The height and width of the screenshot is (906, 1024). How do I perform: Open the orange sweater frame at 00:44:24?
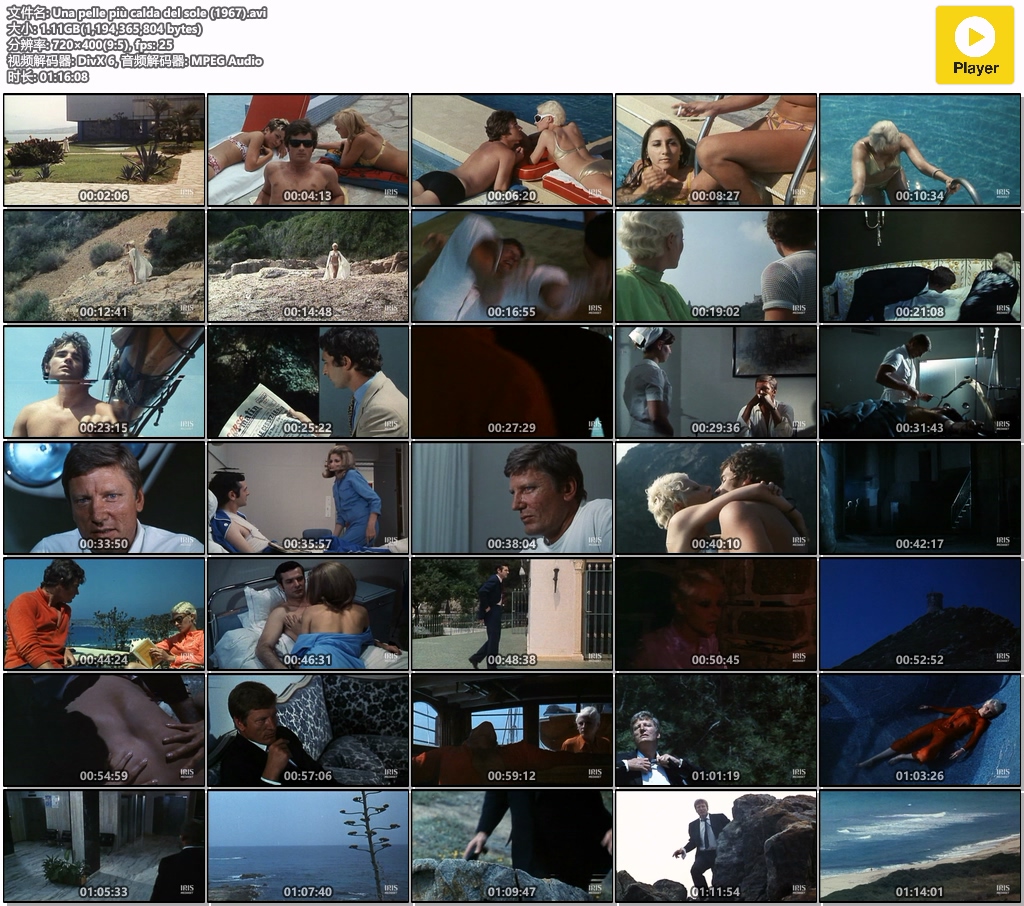point(104,614)
